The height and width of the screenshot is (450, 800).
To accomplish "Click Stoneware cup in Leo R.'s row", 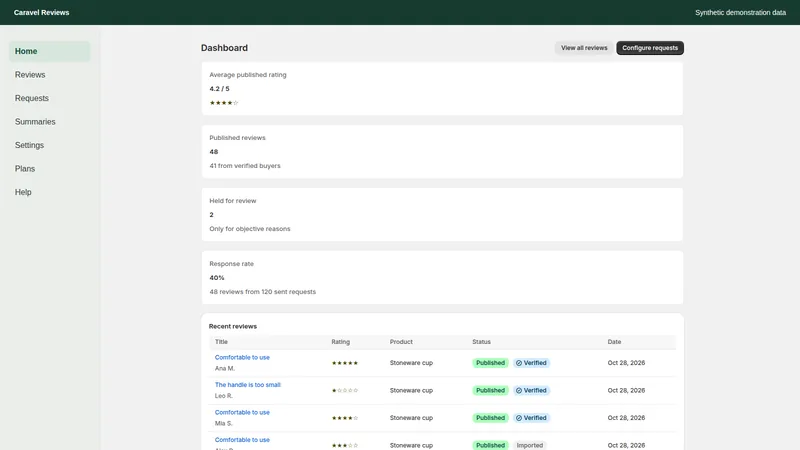I will point(411,391).
